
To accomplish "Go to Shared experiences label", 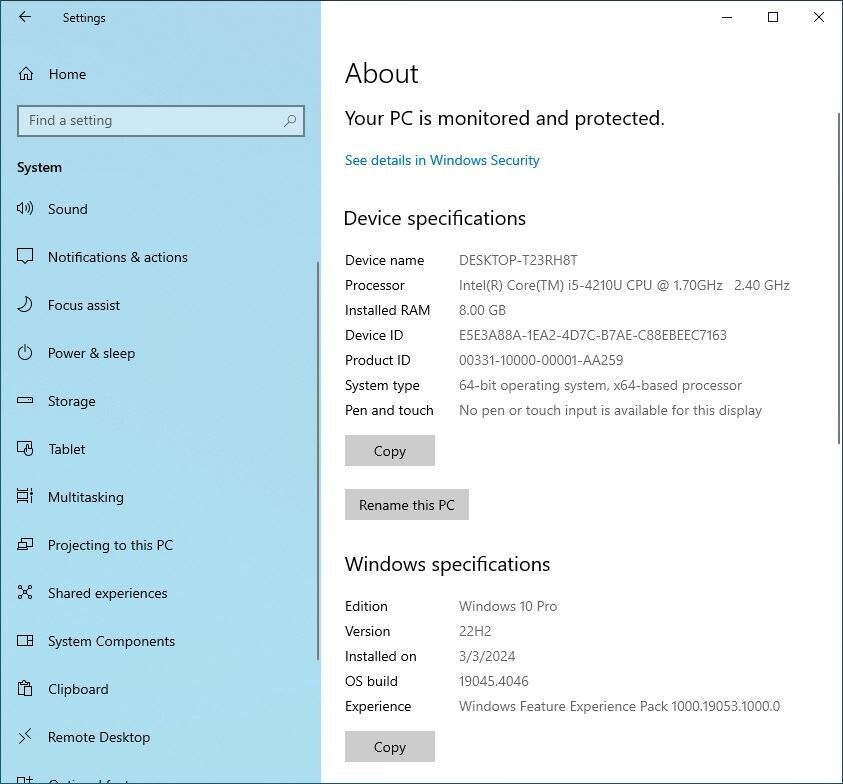I will tap(108, 593).
